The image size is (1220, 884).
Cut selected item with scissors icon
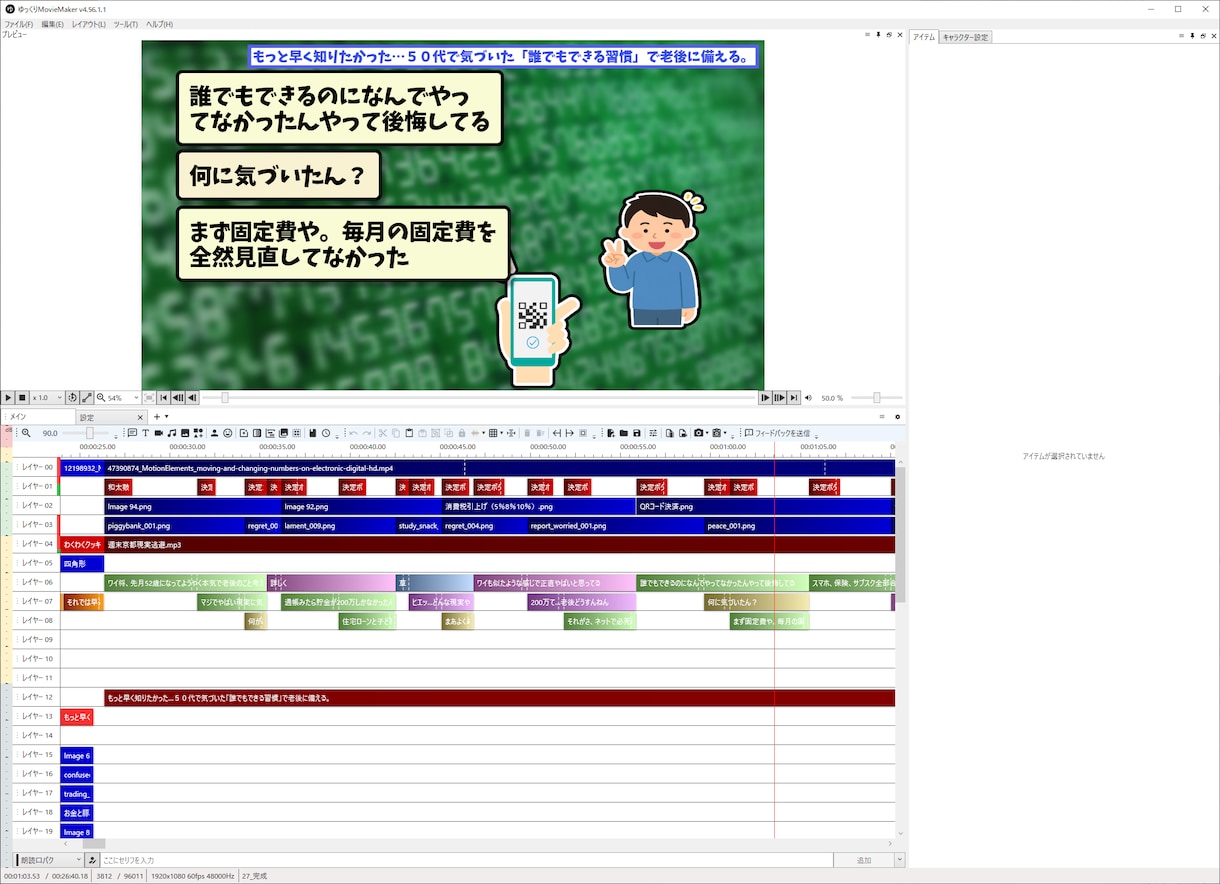tap(383, 433)
